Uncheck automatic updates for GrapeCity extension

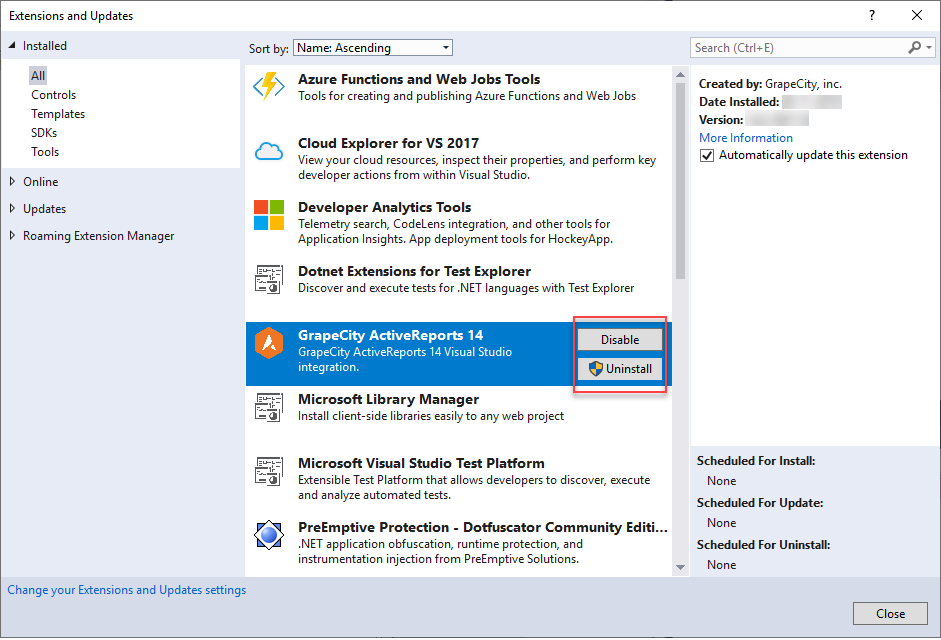[707, 155]
